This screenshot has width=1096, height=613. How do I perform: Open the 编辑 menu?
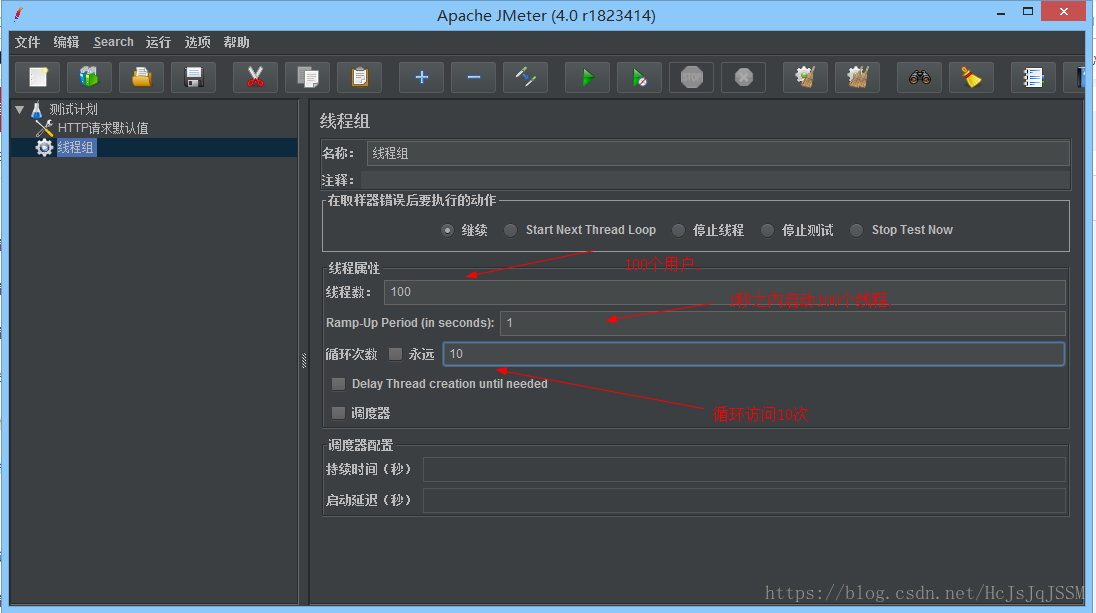click(66, 43)
